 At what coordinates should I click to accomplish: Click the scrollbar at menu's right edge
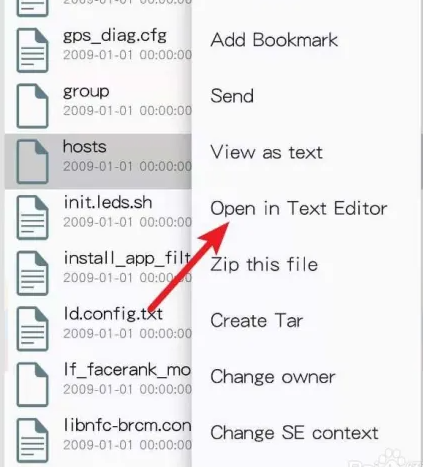pos(421,162)
